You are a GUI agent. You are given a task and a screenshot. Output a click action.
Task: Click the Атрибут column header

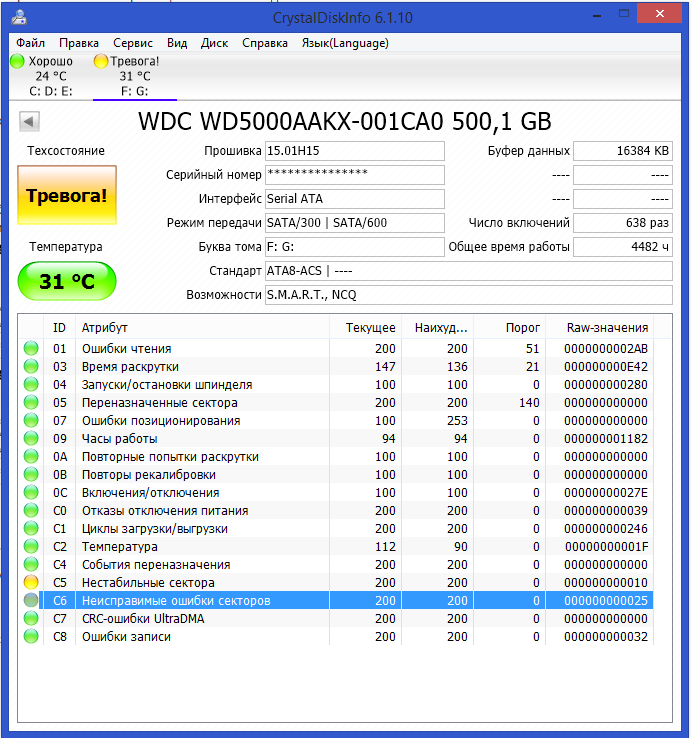click(x=202, y=328)
